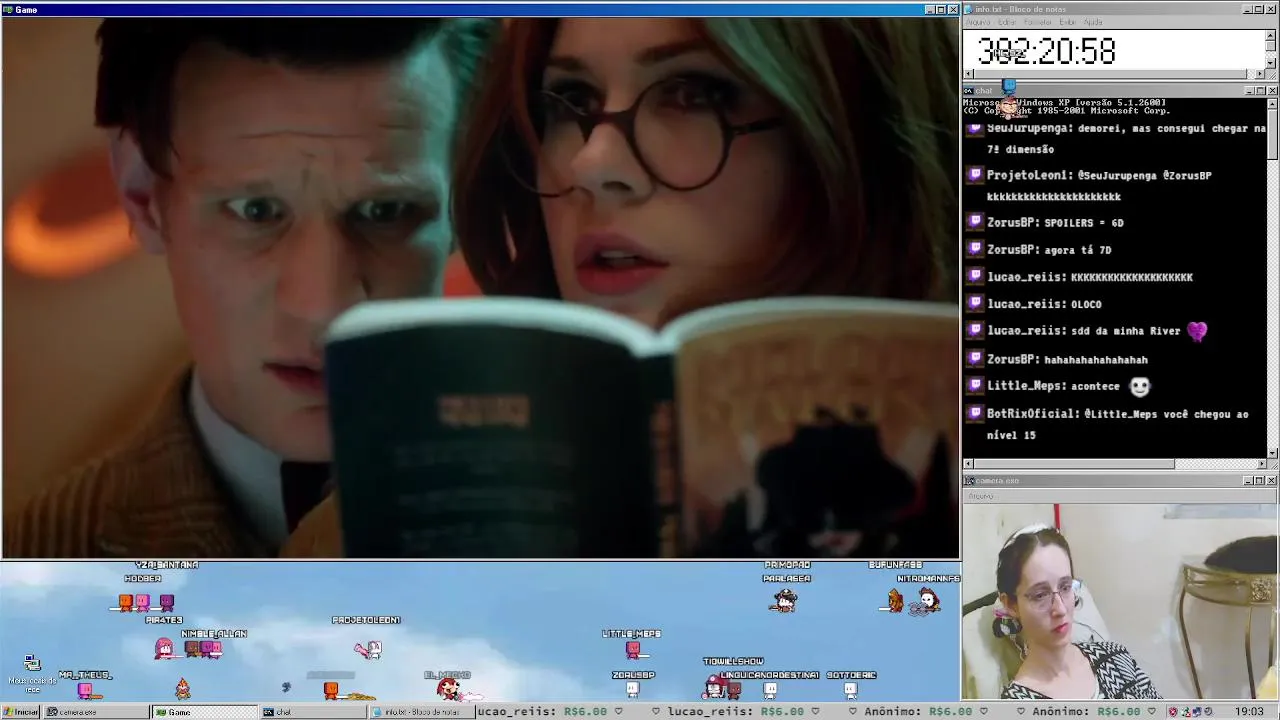Open Ajuda menu in Bloco de notas
This screenshot has height=720, width=1280.
pyautogui.click(x=1093, y=22)
